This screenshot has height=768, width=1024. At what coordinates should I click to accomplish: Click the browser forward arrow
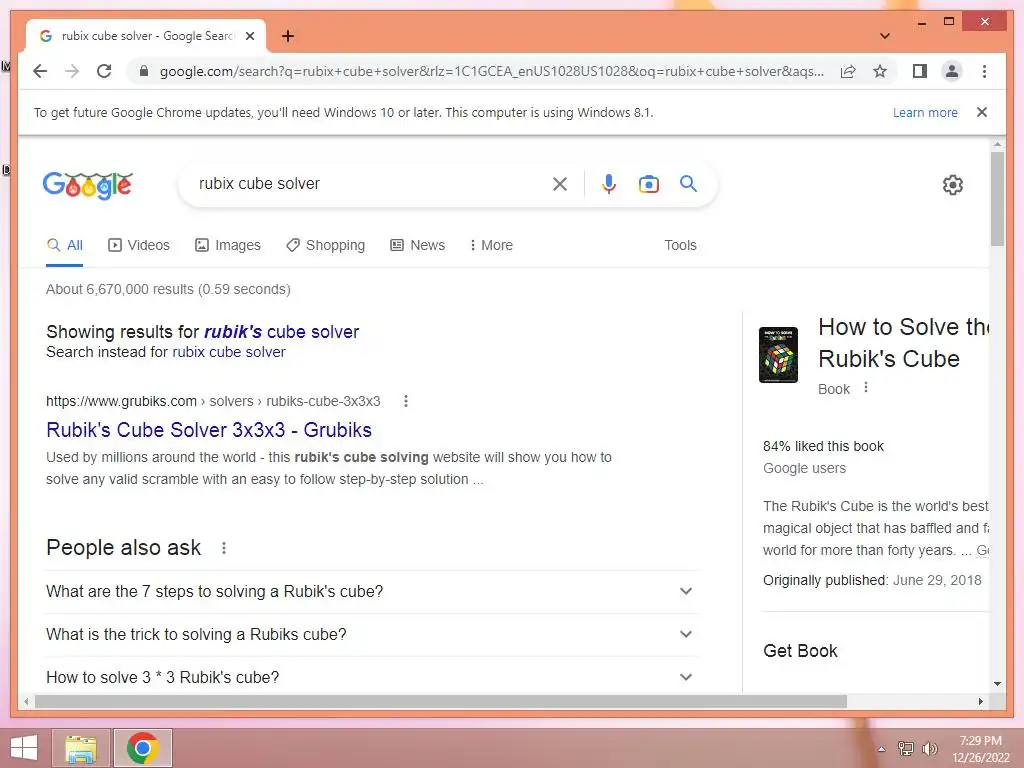[x=72, y=71]
